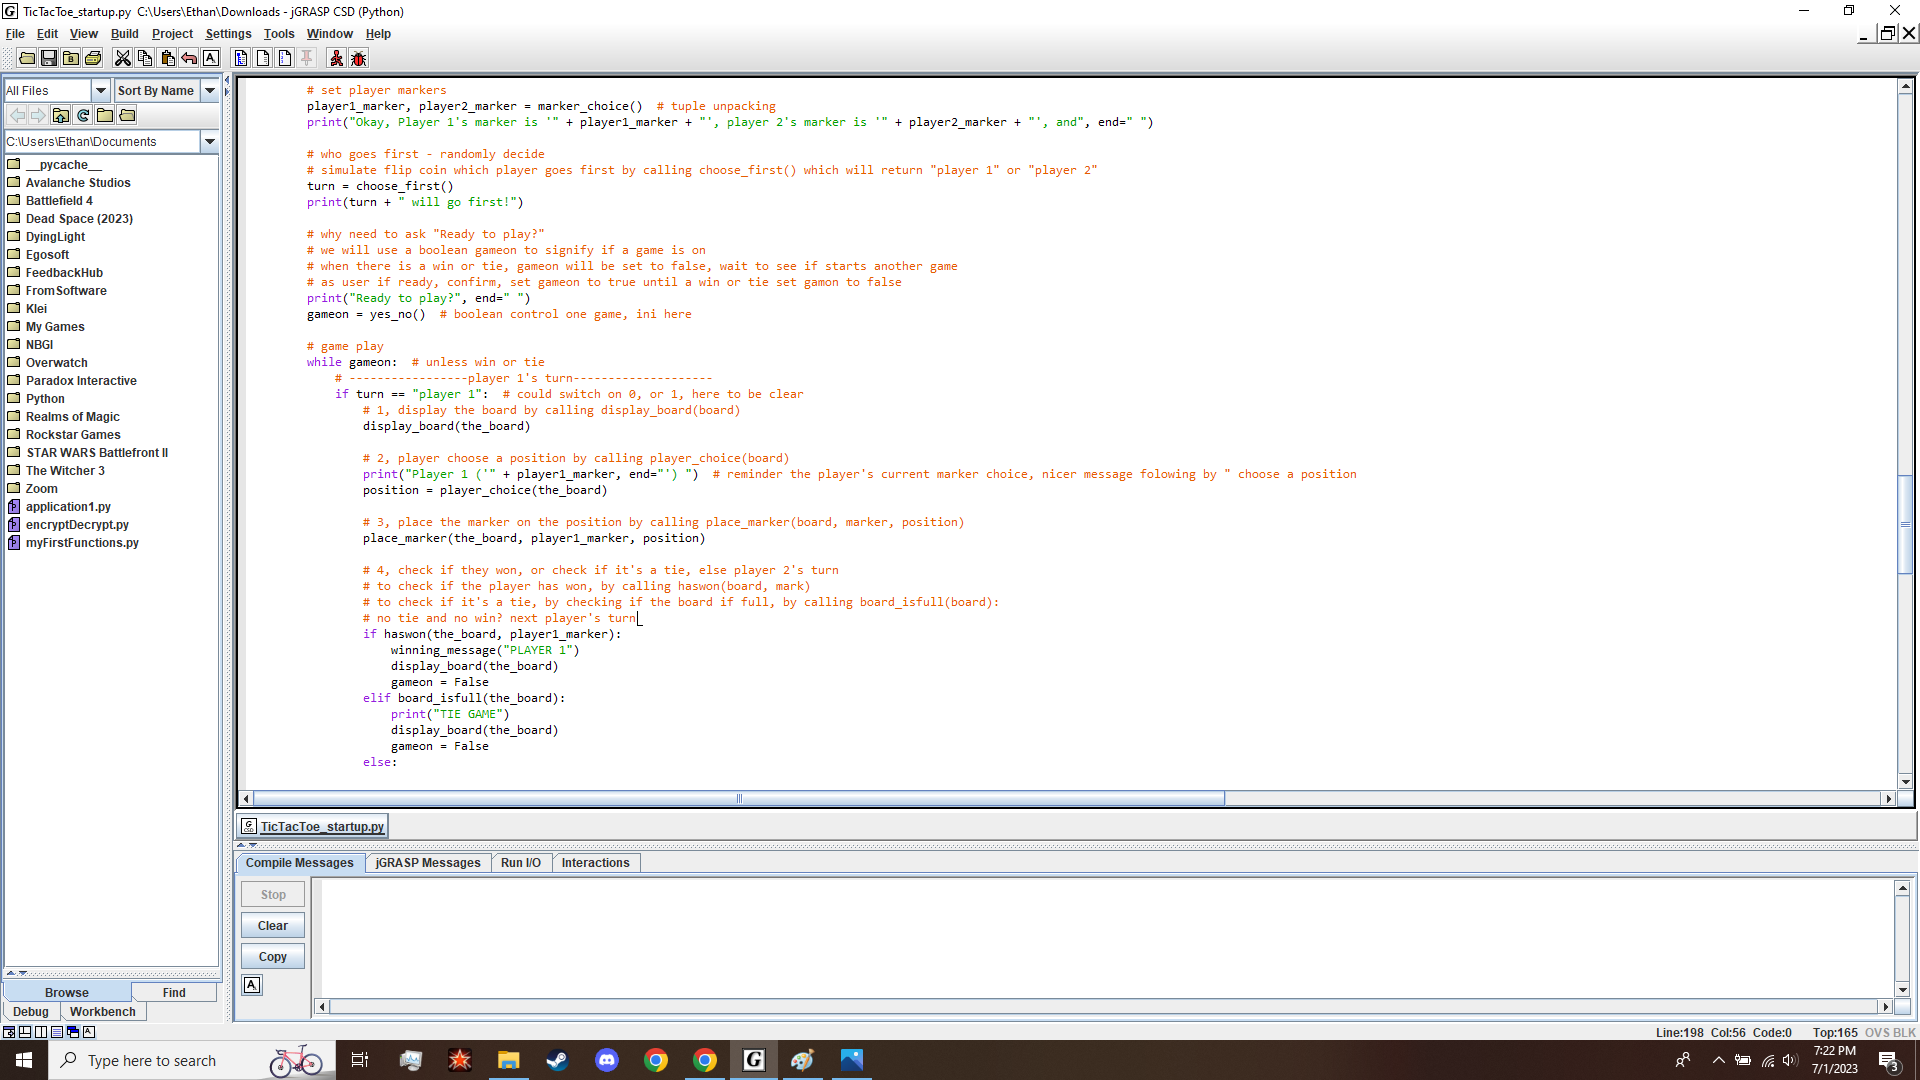Refresh the file browser list
The width and height of the screenshot is (1920, 1080).
pos(84,116)
